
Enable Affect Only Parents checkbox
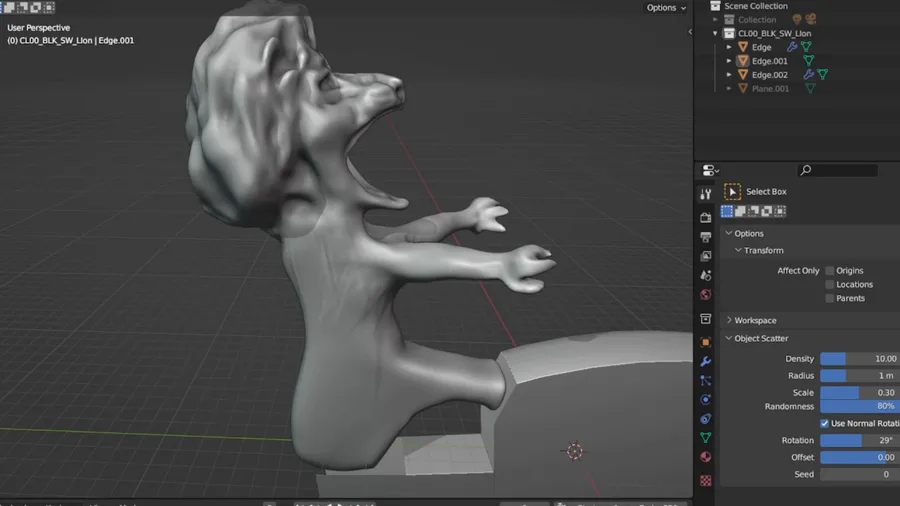coord(829,298)
